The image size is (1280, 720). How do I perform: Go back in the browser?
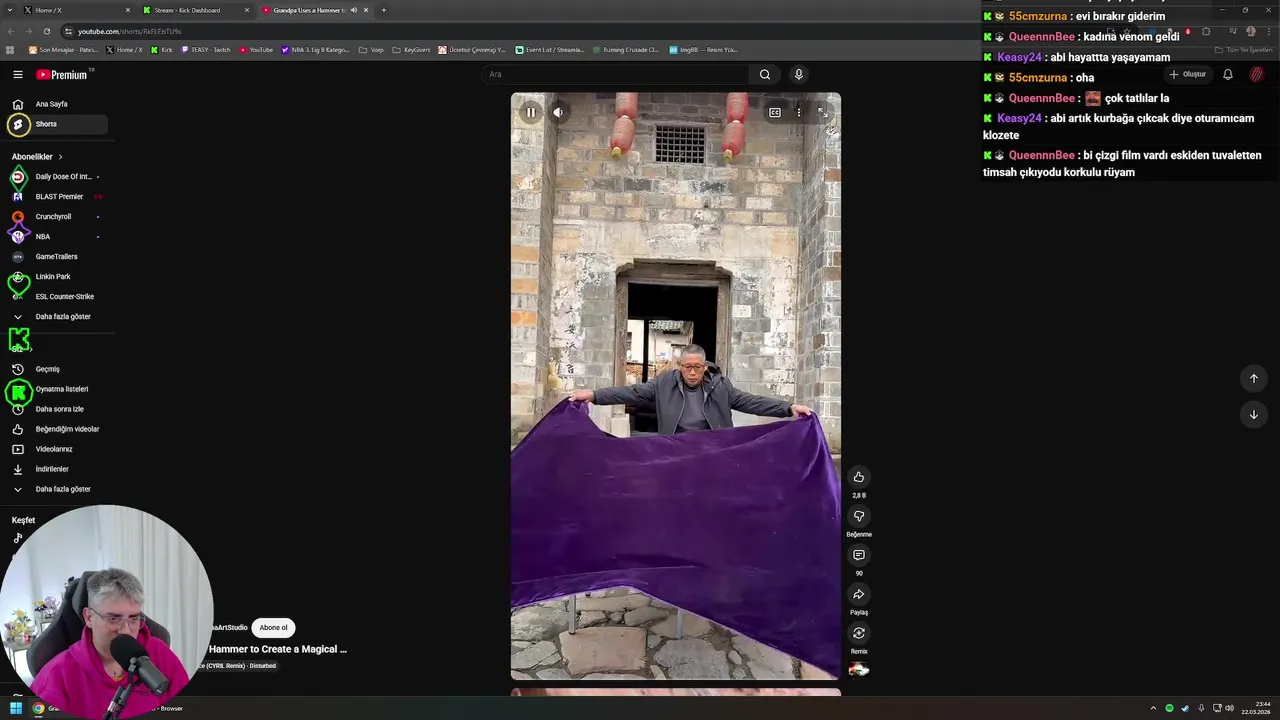tap(10, 31)
